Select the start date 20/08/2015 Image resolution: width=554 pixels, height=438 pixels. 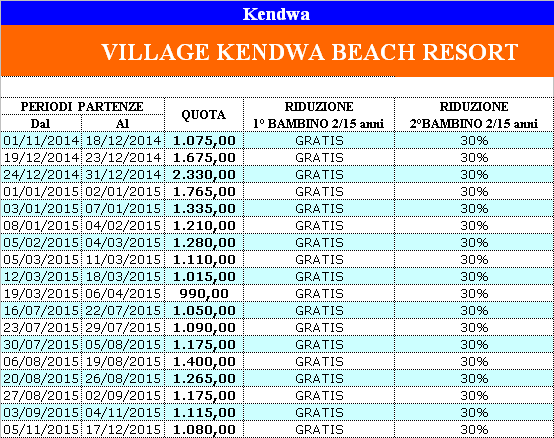click(x=41, y=378)
